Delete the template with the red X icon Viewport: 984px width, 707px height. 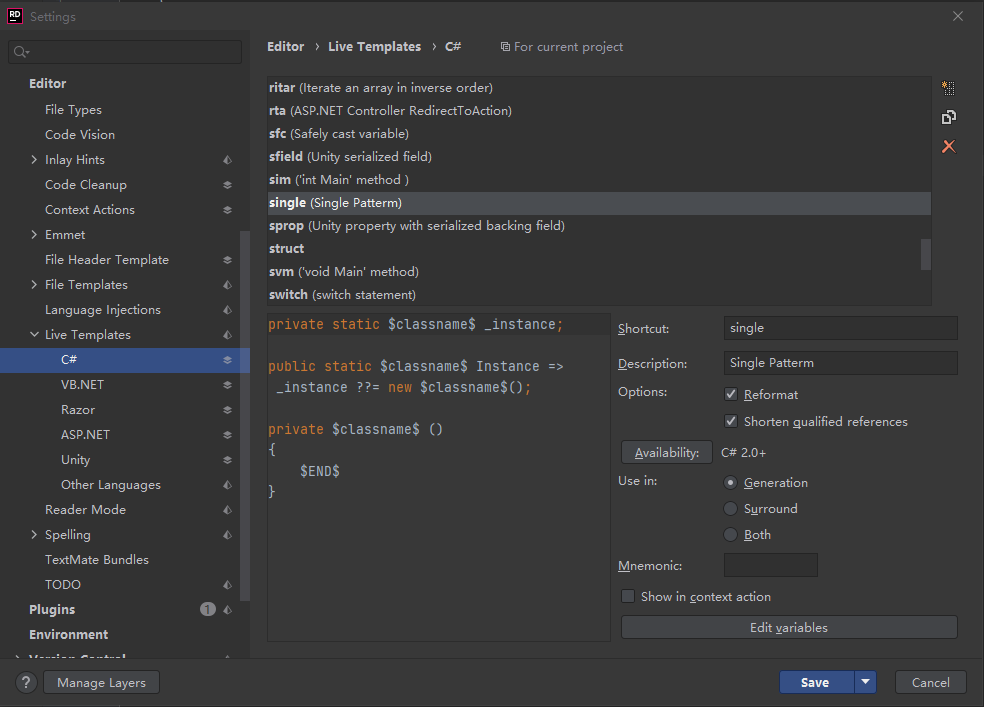click(x=948, y=147)
